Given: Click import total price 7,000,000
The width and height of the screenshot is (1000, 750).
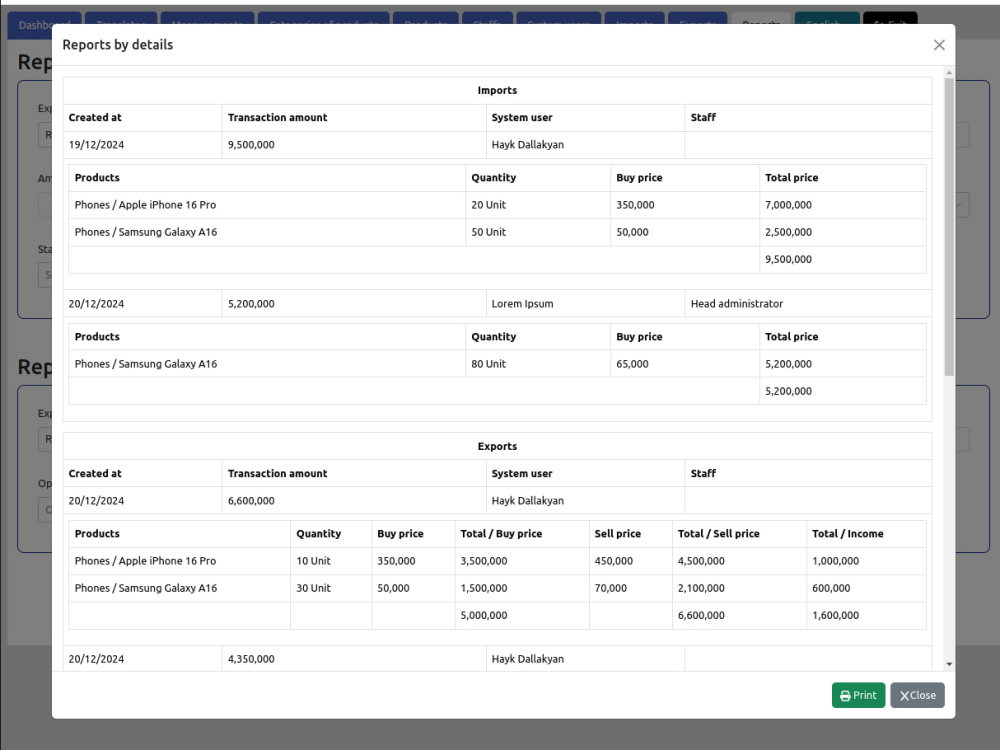Looking at the screenshot, I should click(788, 205).
